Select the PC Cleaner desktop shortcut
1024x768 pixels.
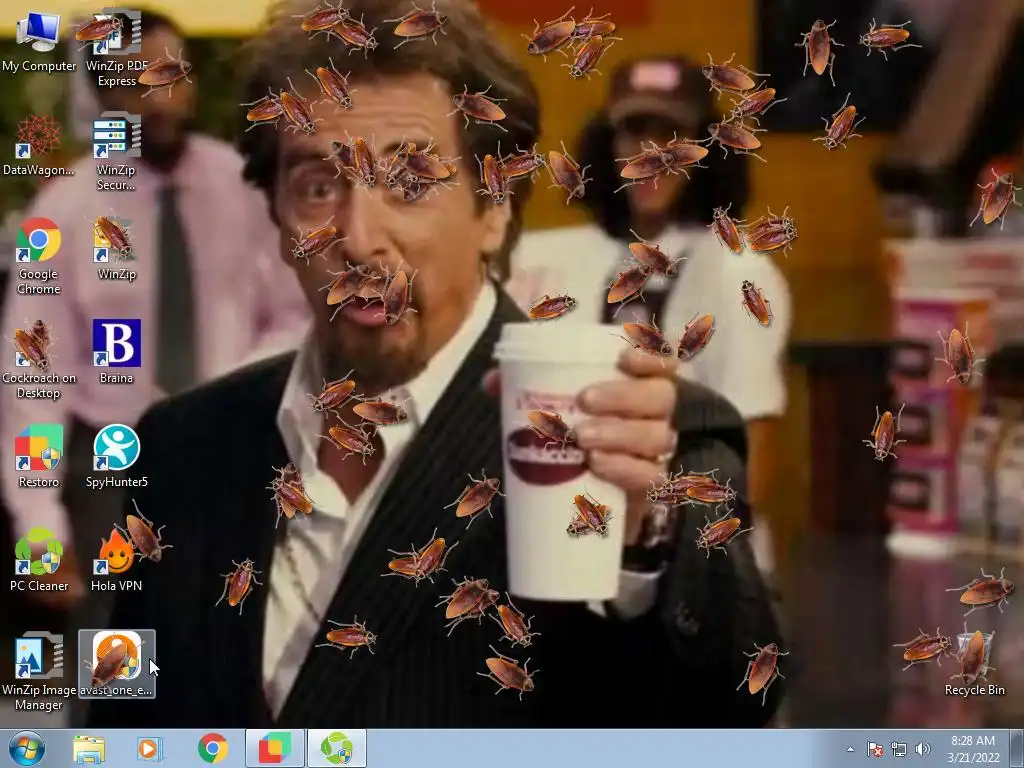pyautogui.click(x=39, y=560)
